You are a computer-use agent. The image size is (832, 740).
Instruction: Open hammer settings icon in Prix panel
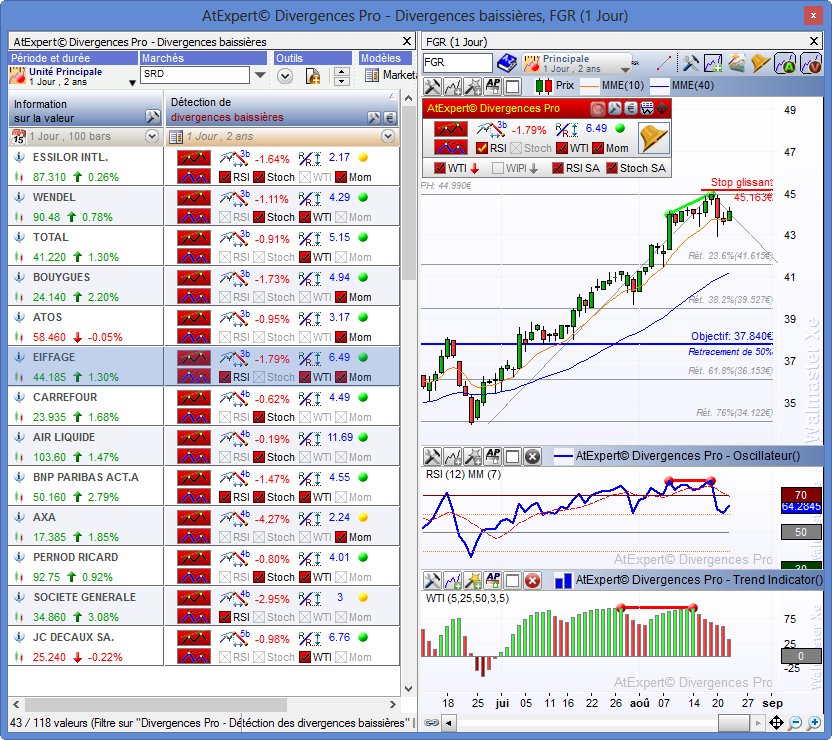click(432, 85)
